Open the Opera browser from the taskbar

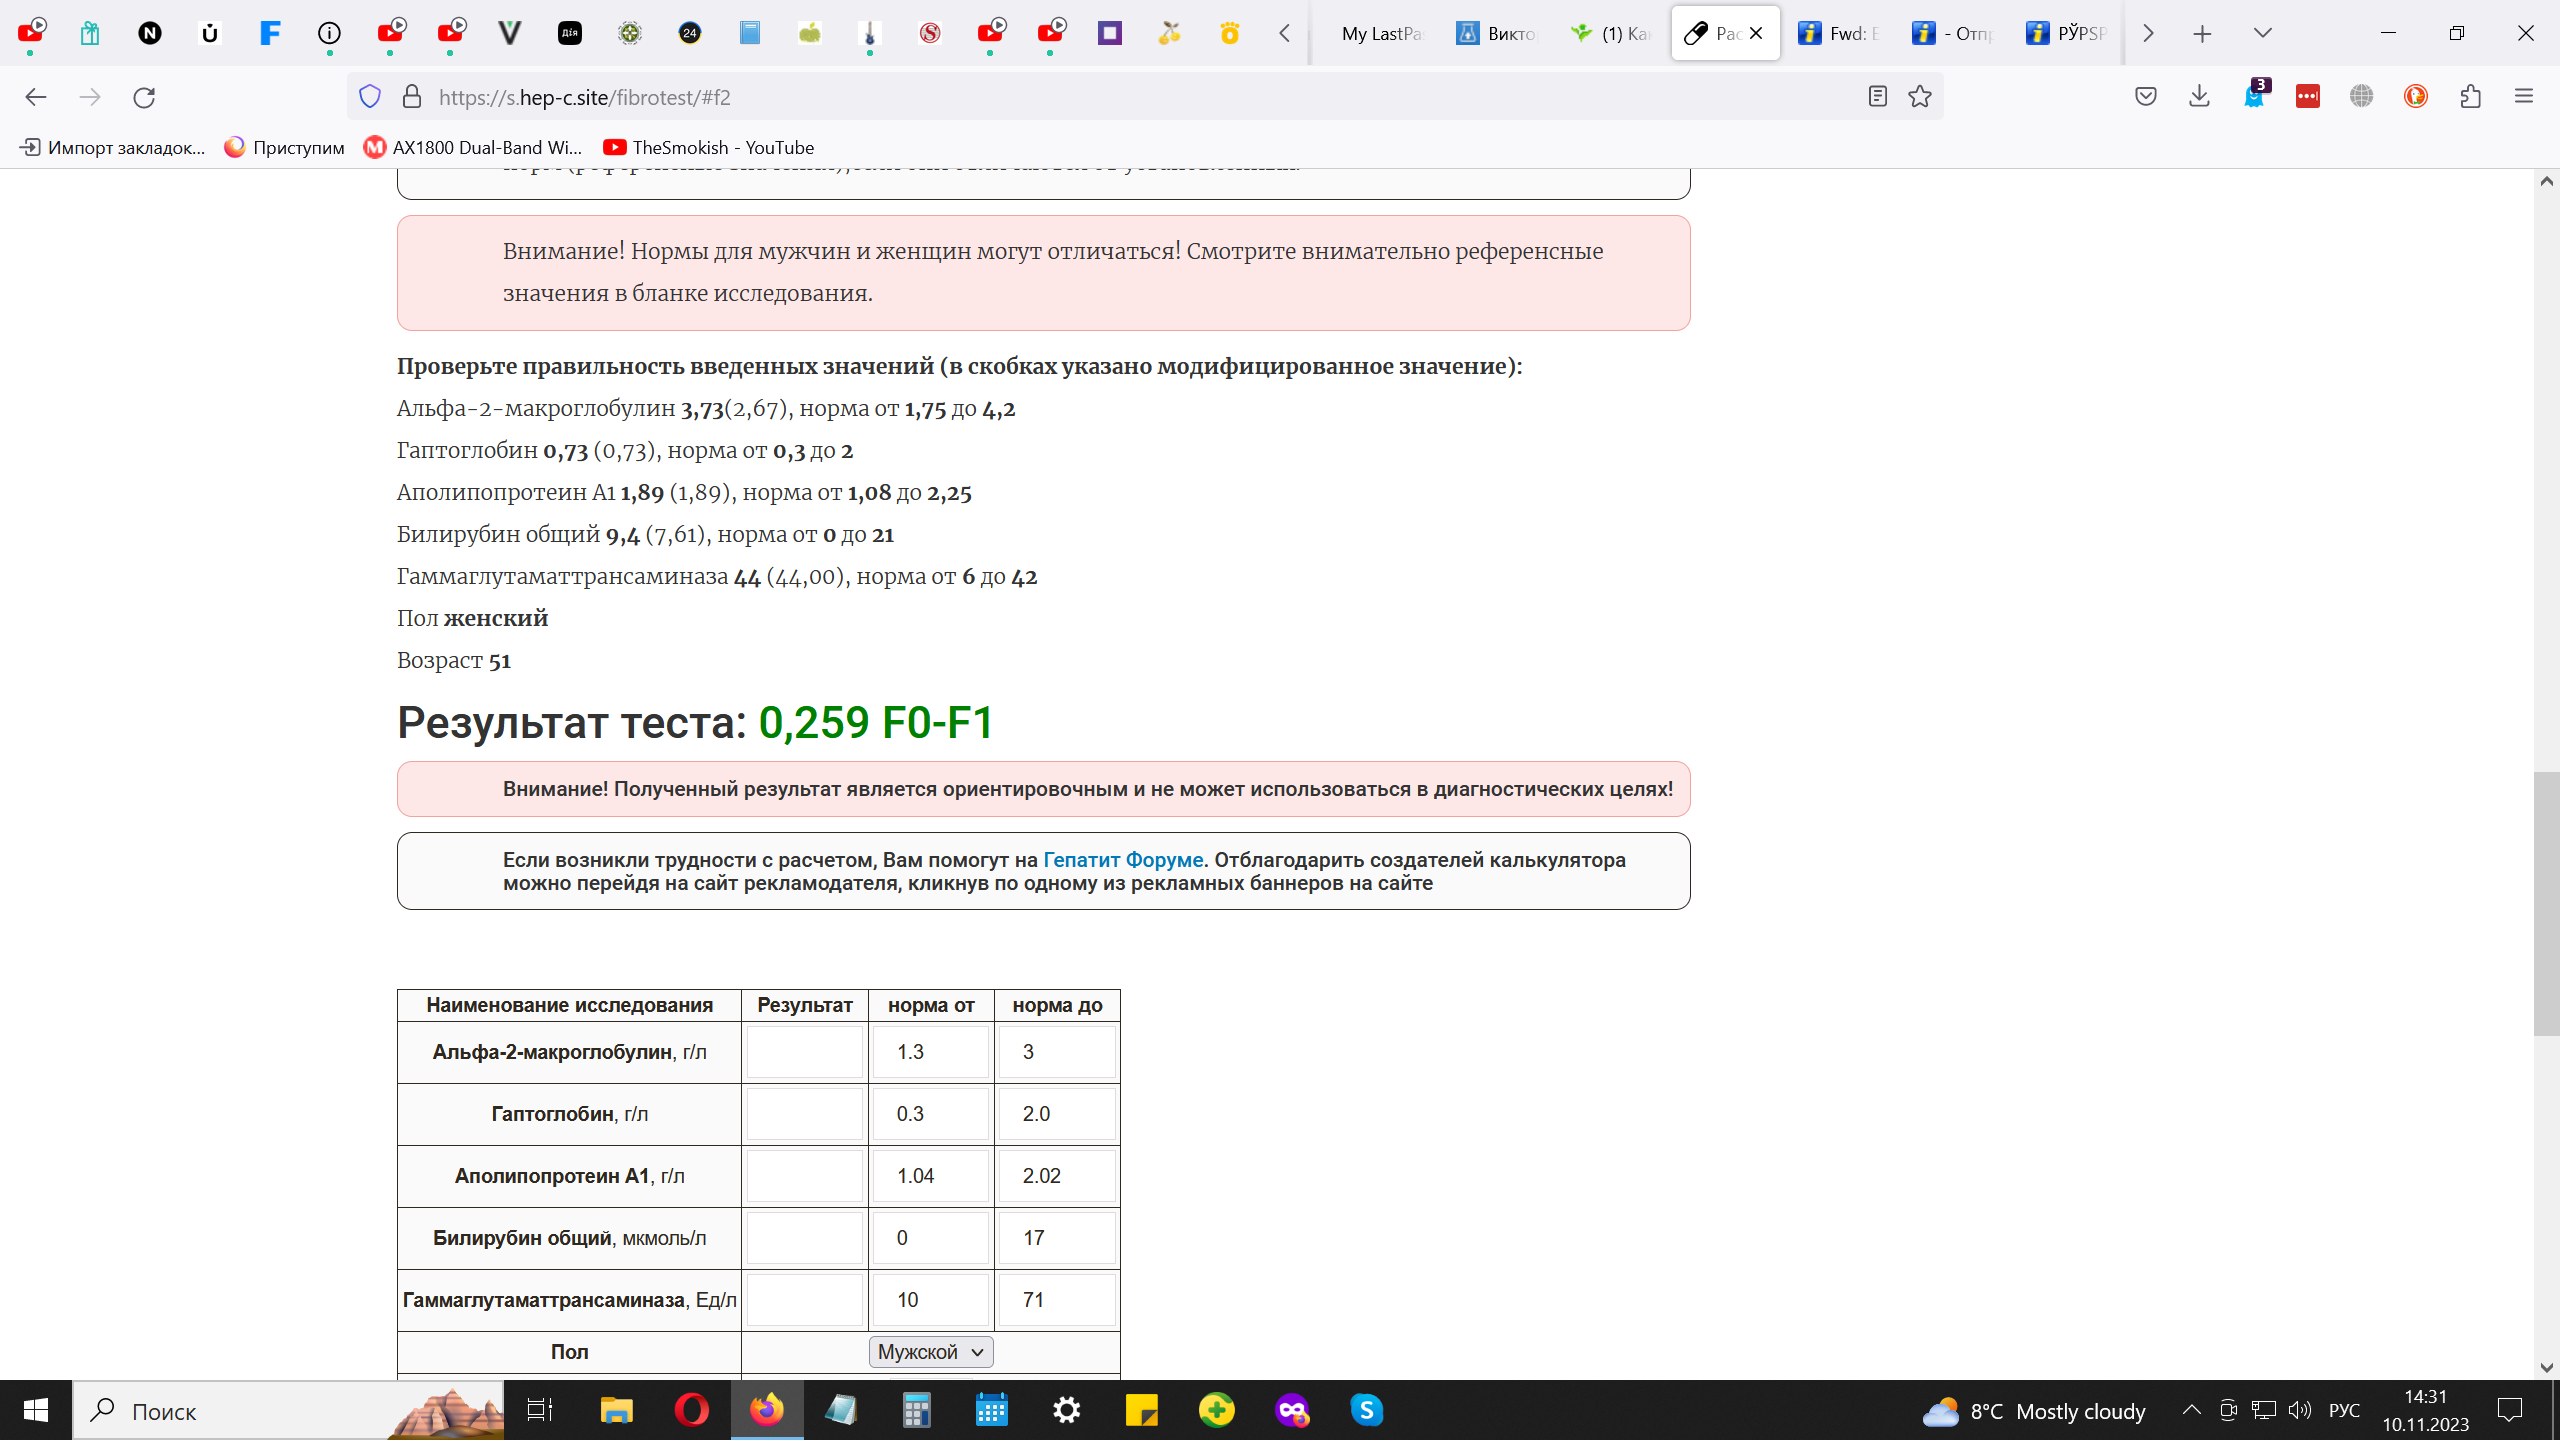pyautogui.click(x=691, y=1410)
